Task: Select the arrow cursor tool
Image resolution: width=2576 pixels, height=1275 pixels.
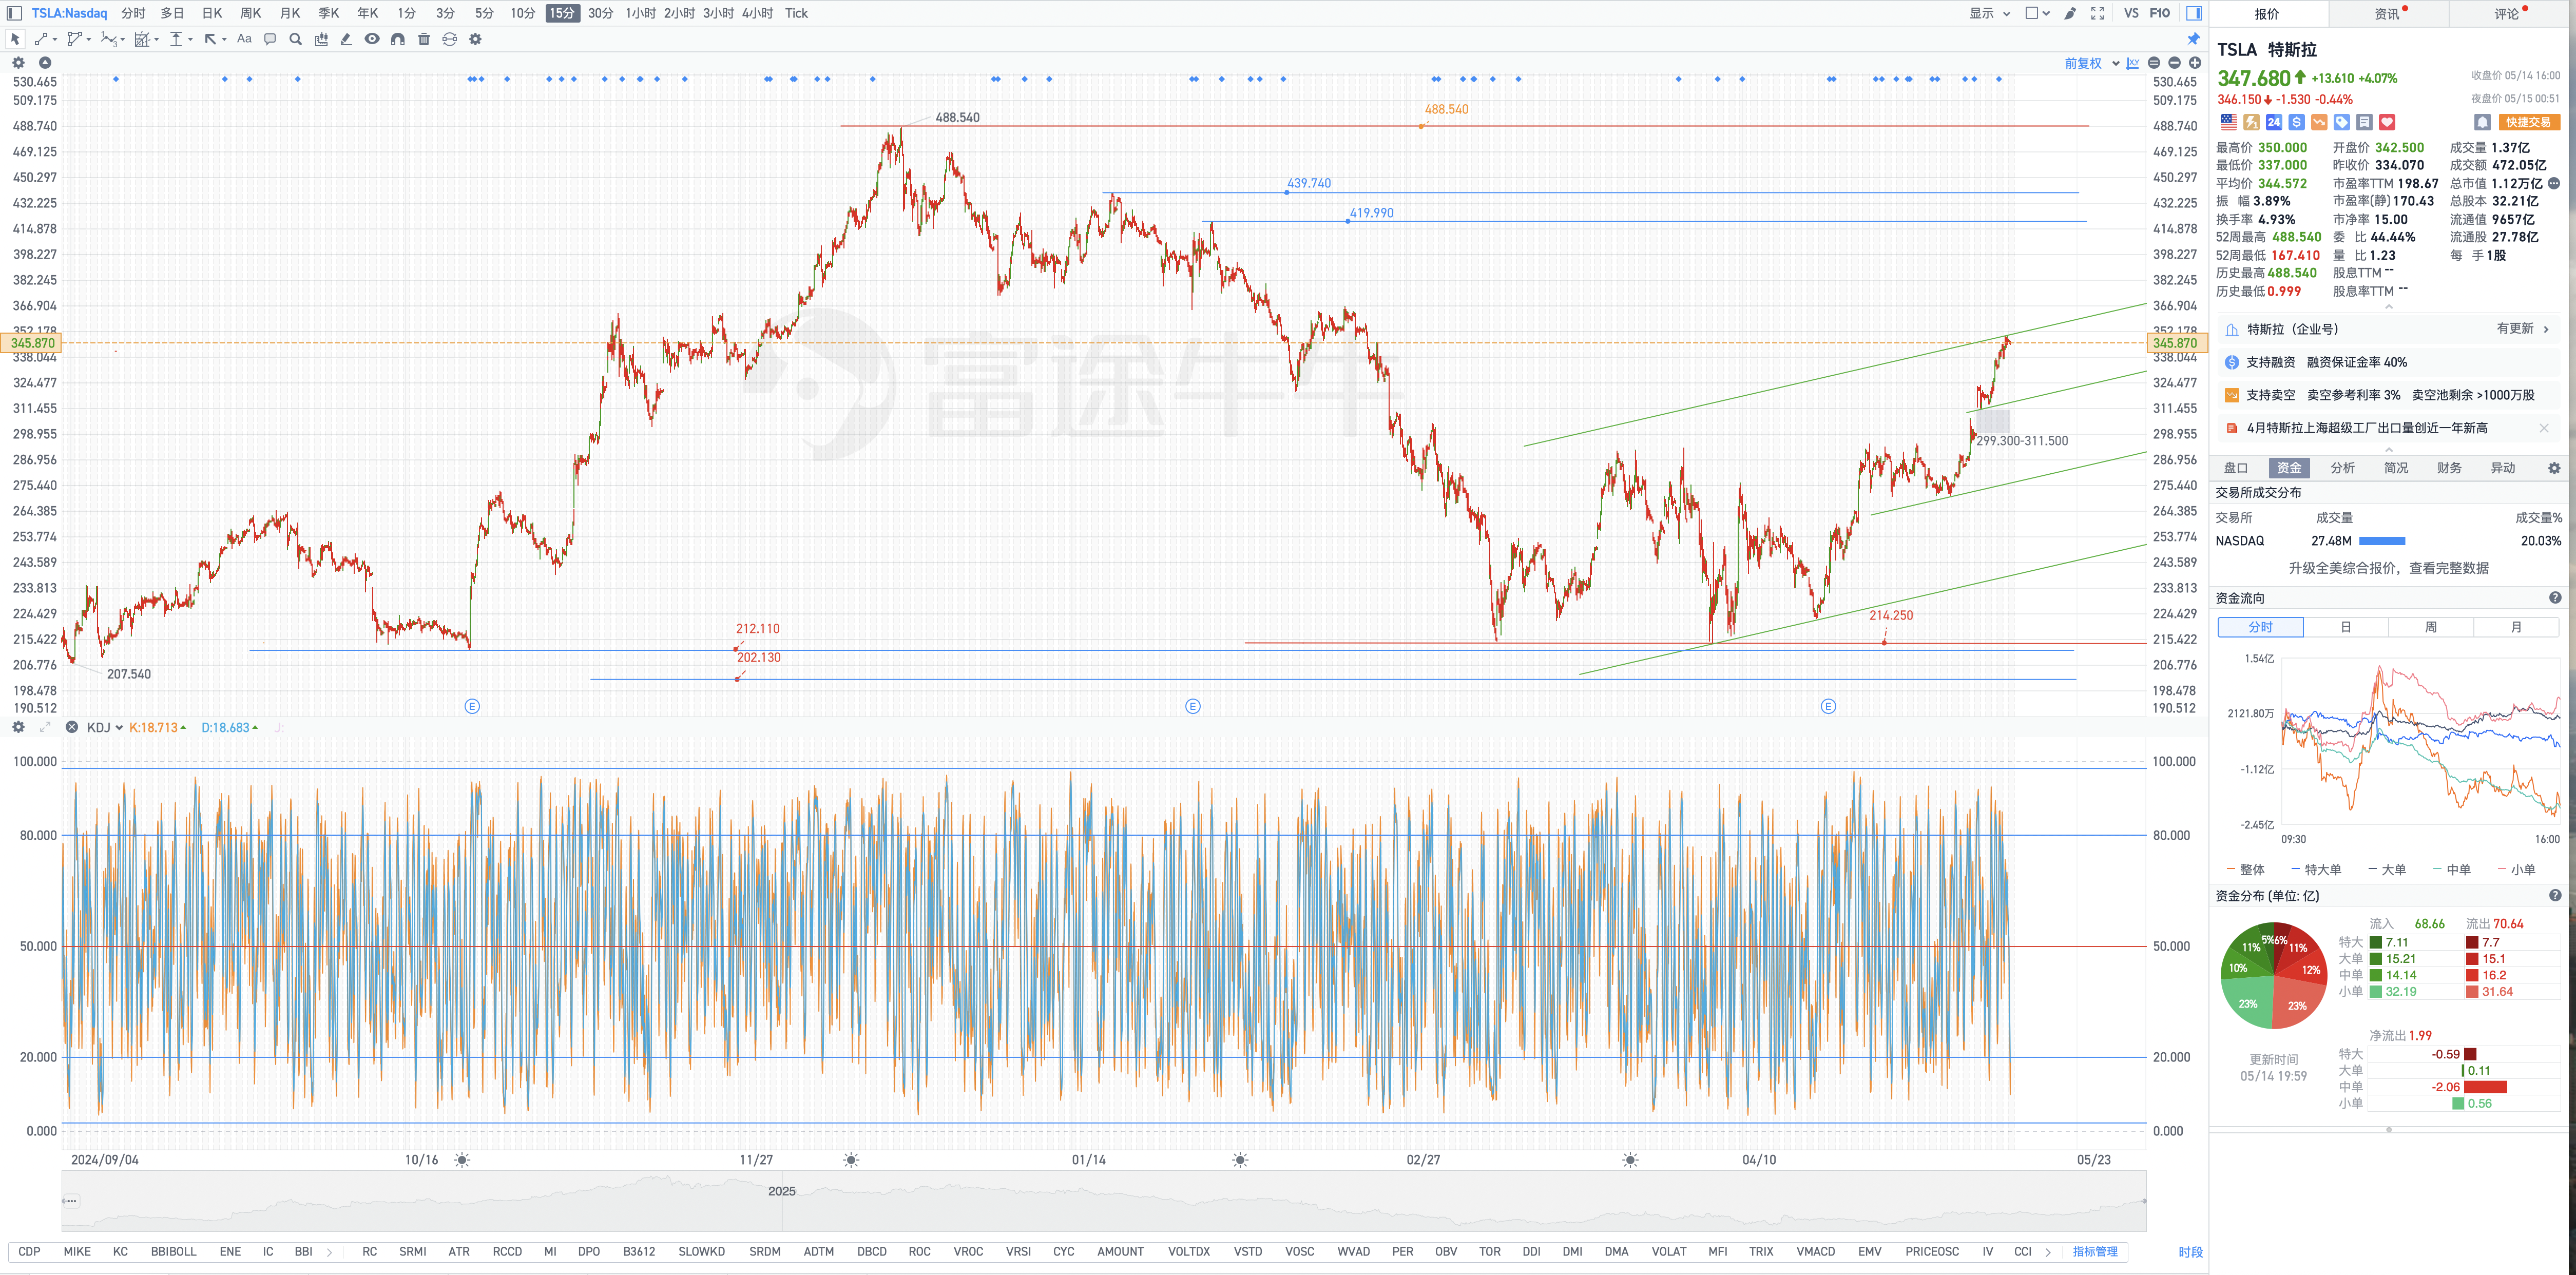Action: (x=15, y=39)
